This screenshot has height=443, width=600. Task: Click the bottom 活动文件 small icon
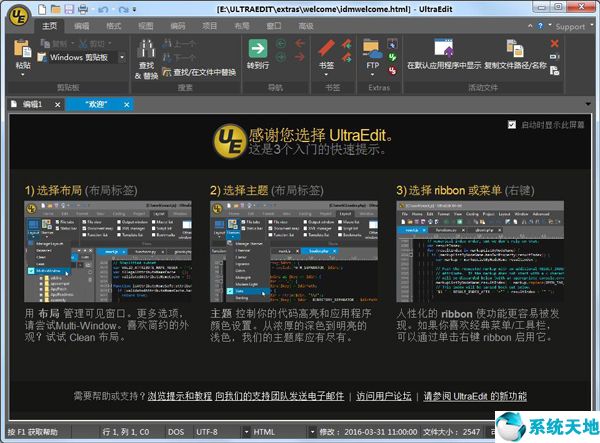pyautogui.click(x=554, y=70)
